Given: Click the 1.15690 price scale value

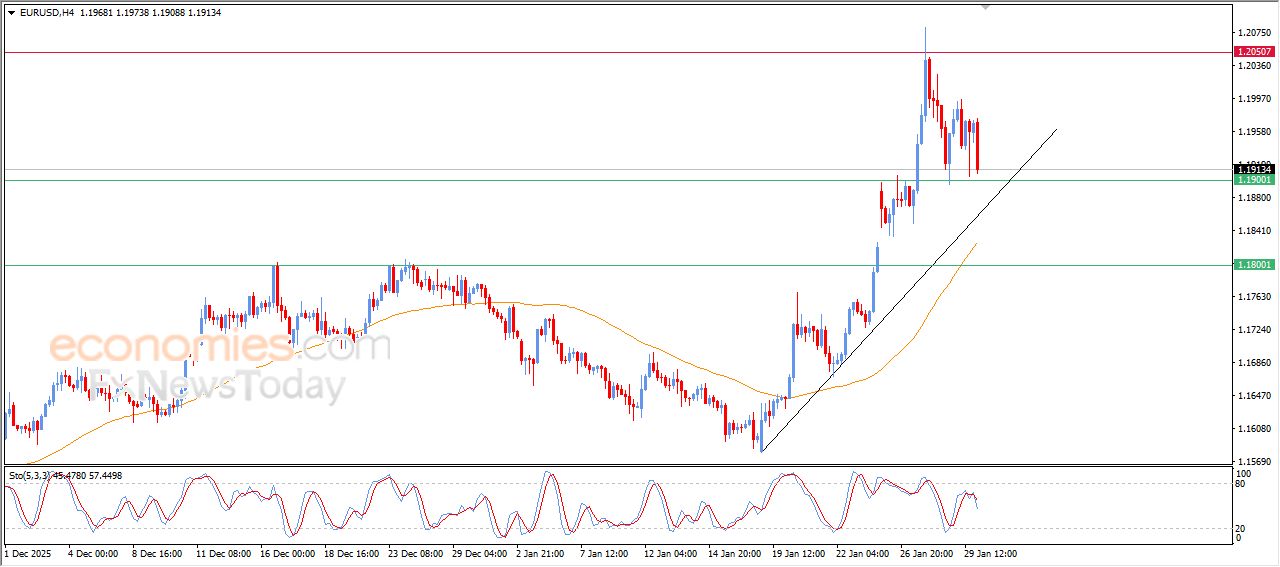Looking at the screenshot, I should click(1253, 462).
